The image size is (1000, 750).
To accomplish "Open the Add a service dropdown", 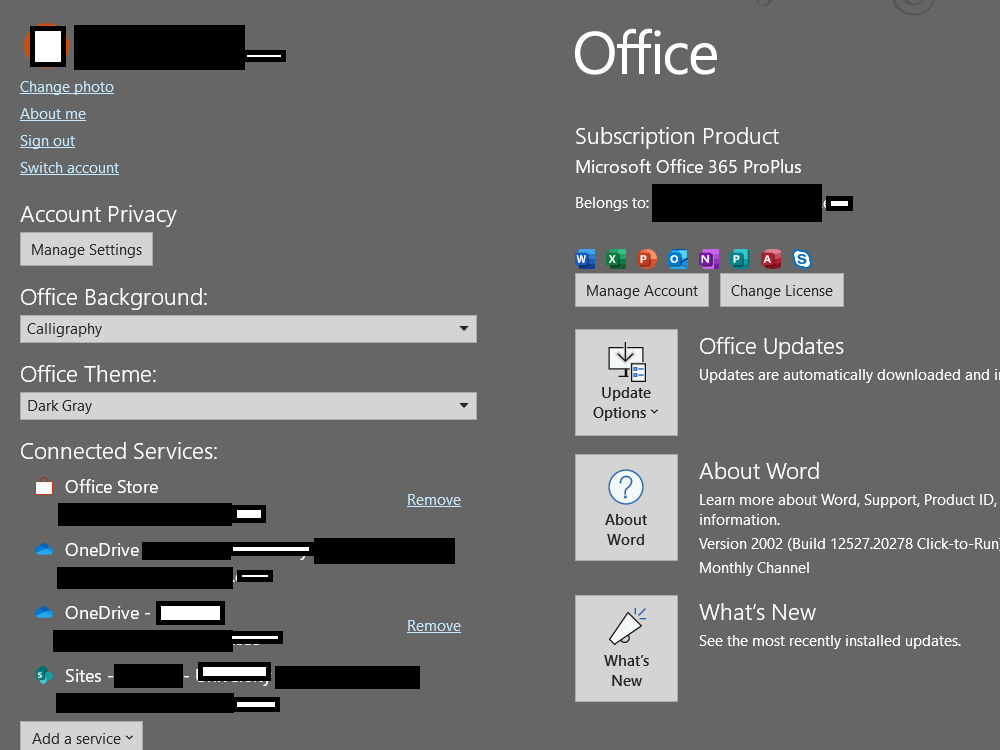I will (x=82, y=737).
